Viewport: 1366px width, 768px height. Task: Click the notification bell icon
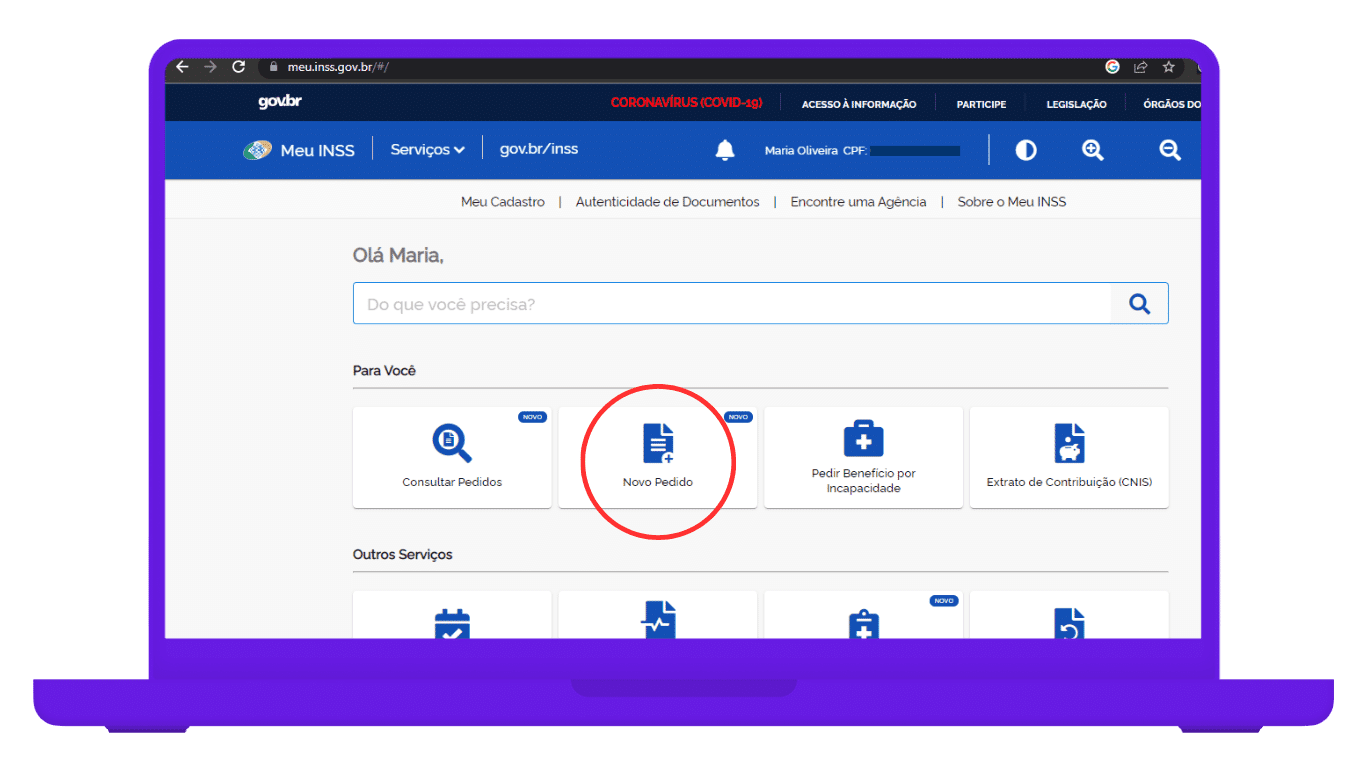tap(725, 150)
